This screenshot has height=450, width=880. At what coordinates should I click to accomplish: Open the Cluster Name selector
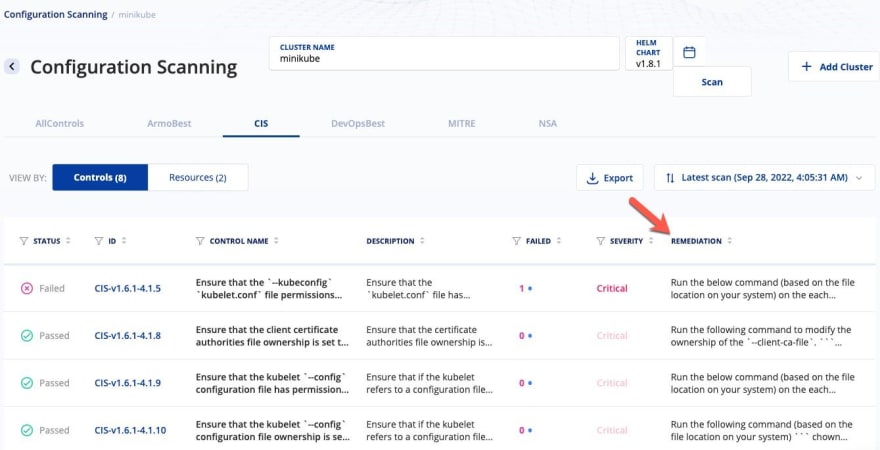(x=444, y=53)
